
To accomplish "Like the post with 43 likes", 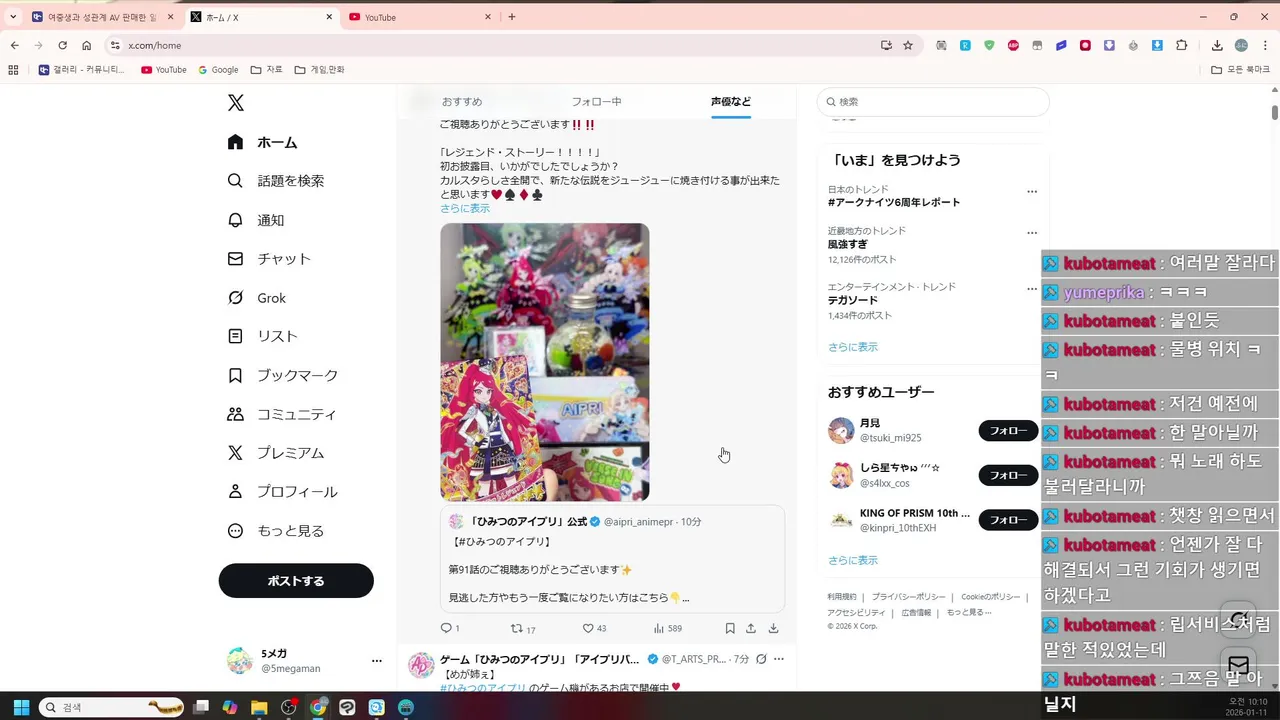I will 594,628.
